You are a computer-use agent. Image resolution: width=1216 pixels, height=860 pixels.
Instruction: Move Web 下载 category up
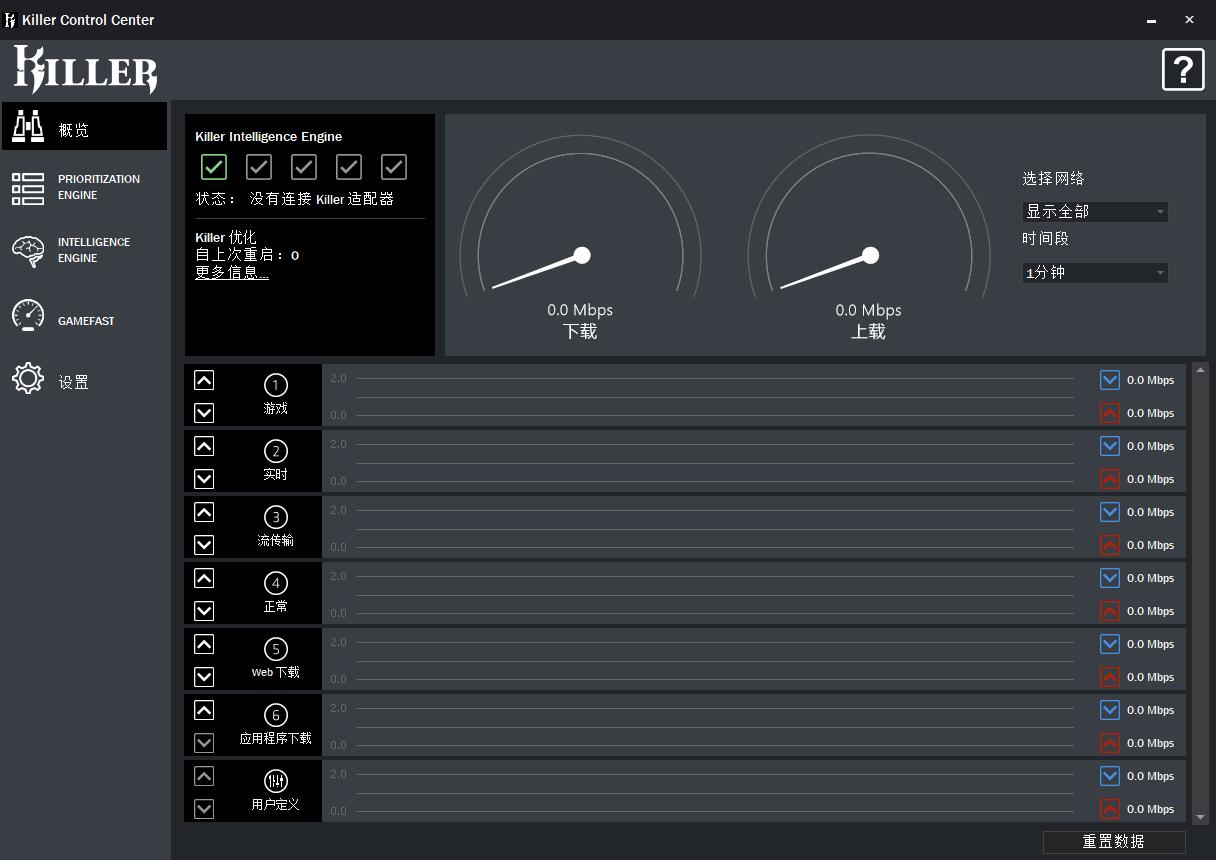[204, 644]
